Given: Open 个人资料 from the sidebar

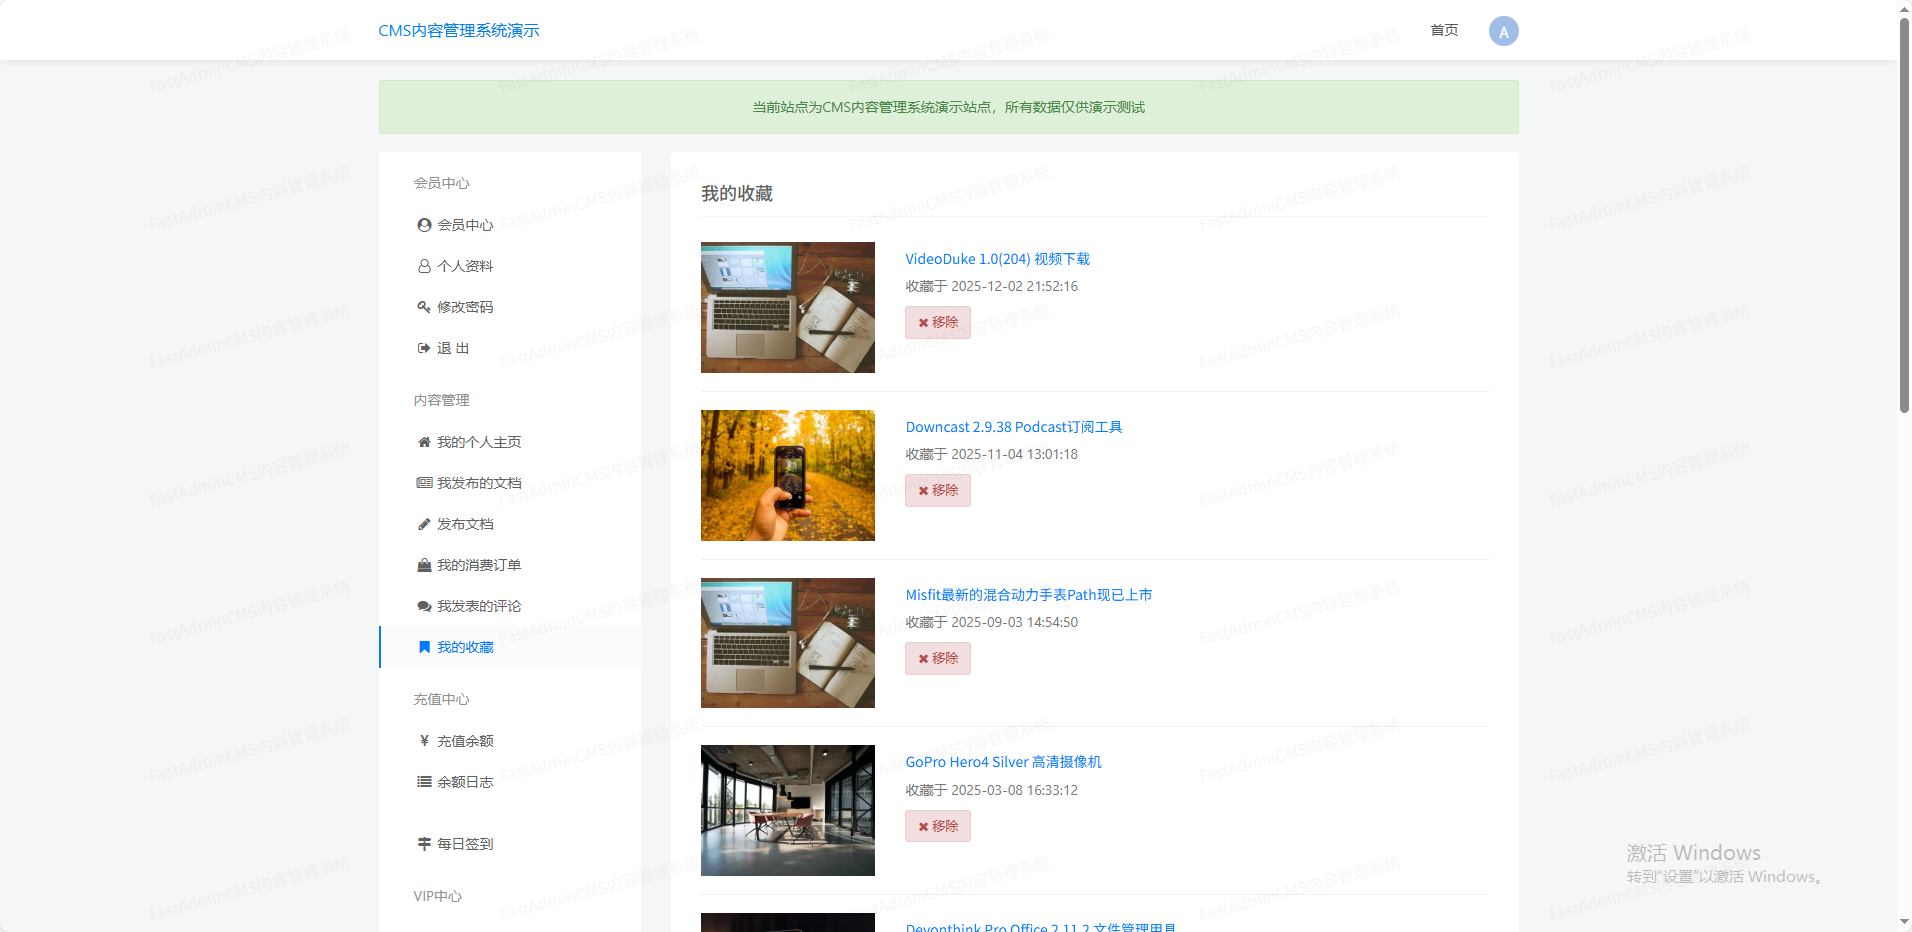Looking at the screenshot, I should pos(465,266).
